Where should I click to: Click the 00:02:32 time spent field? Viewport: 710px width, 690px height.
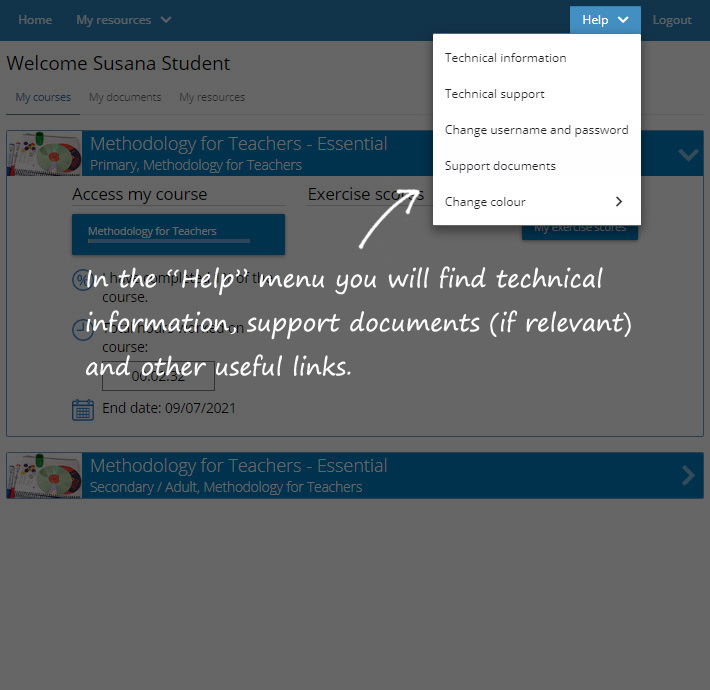[x=158, y=376]
